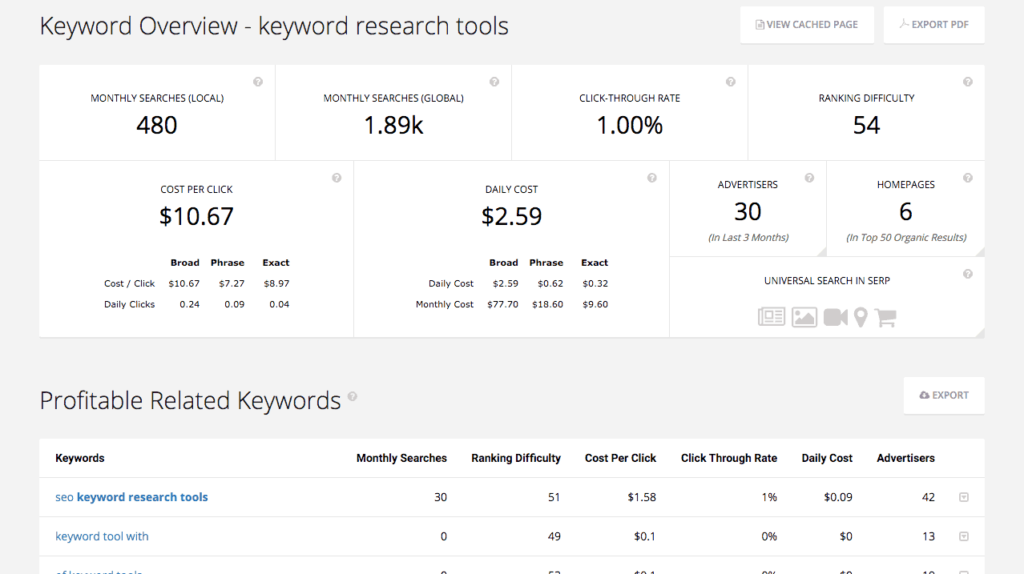Open the 'keyword tool with' keyword link
Screen dimensions: 1024x574
click(x=102, y=536)
